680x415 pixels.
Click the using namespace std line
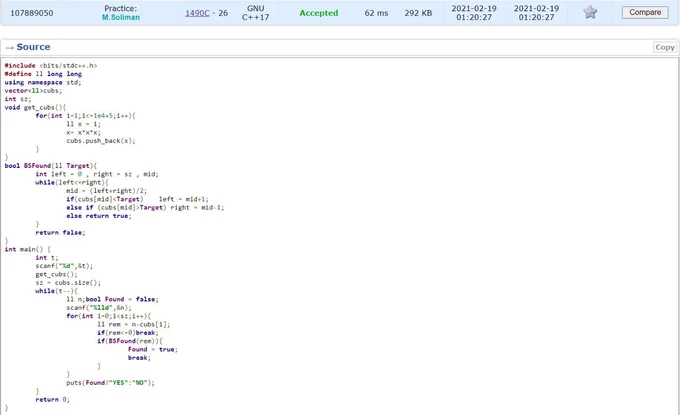(x=42, y=82)
